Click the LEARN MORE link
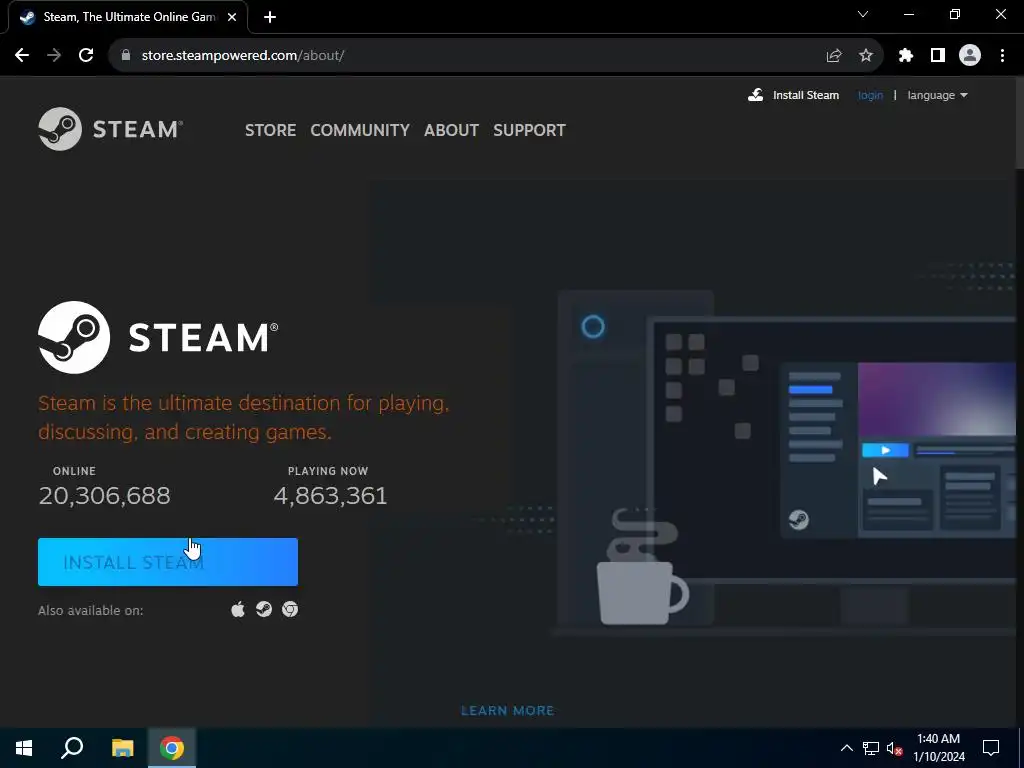Viewport: 1024px width, 768px height. [x=507, y=711]
